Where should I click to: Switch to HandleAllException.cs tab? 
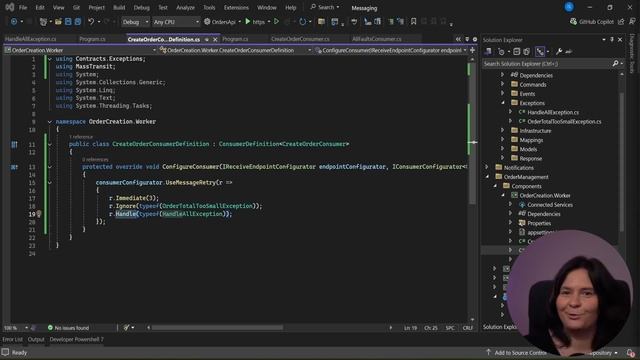pos(31,39)
